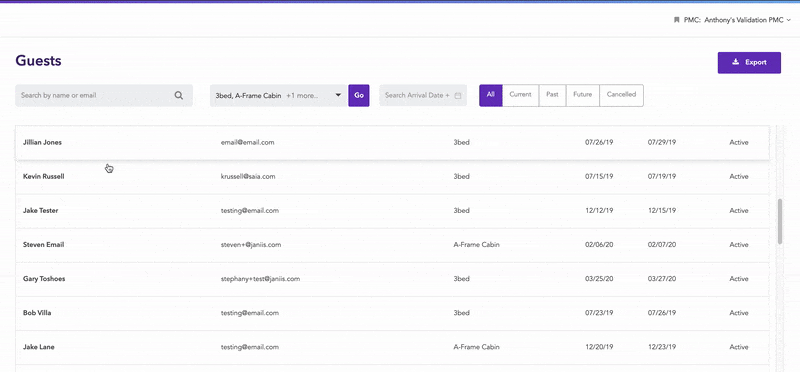Click arrival date 07/26/19
The image size is (800, 372).
(599, 142)
